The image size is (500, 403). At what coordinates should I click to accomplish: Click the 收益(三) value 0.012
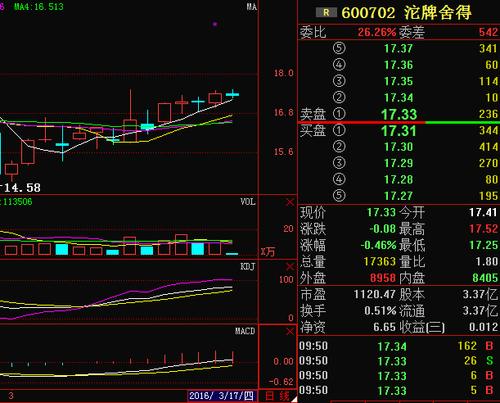pyautogui.click(x=483, y=327)
